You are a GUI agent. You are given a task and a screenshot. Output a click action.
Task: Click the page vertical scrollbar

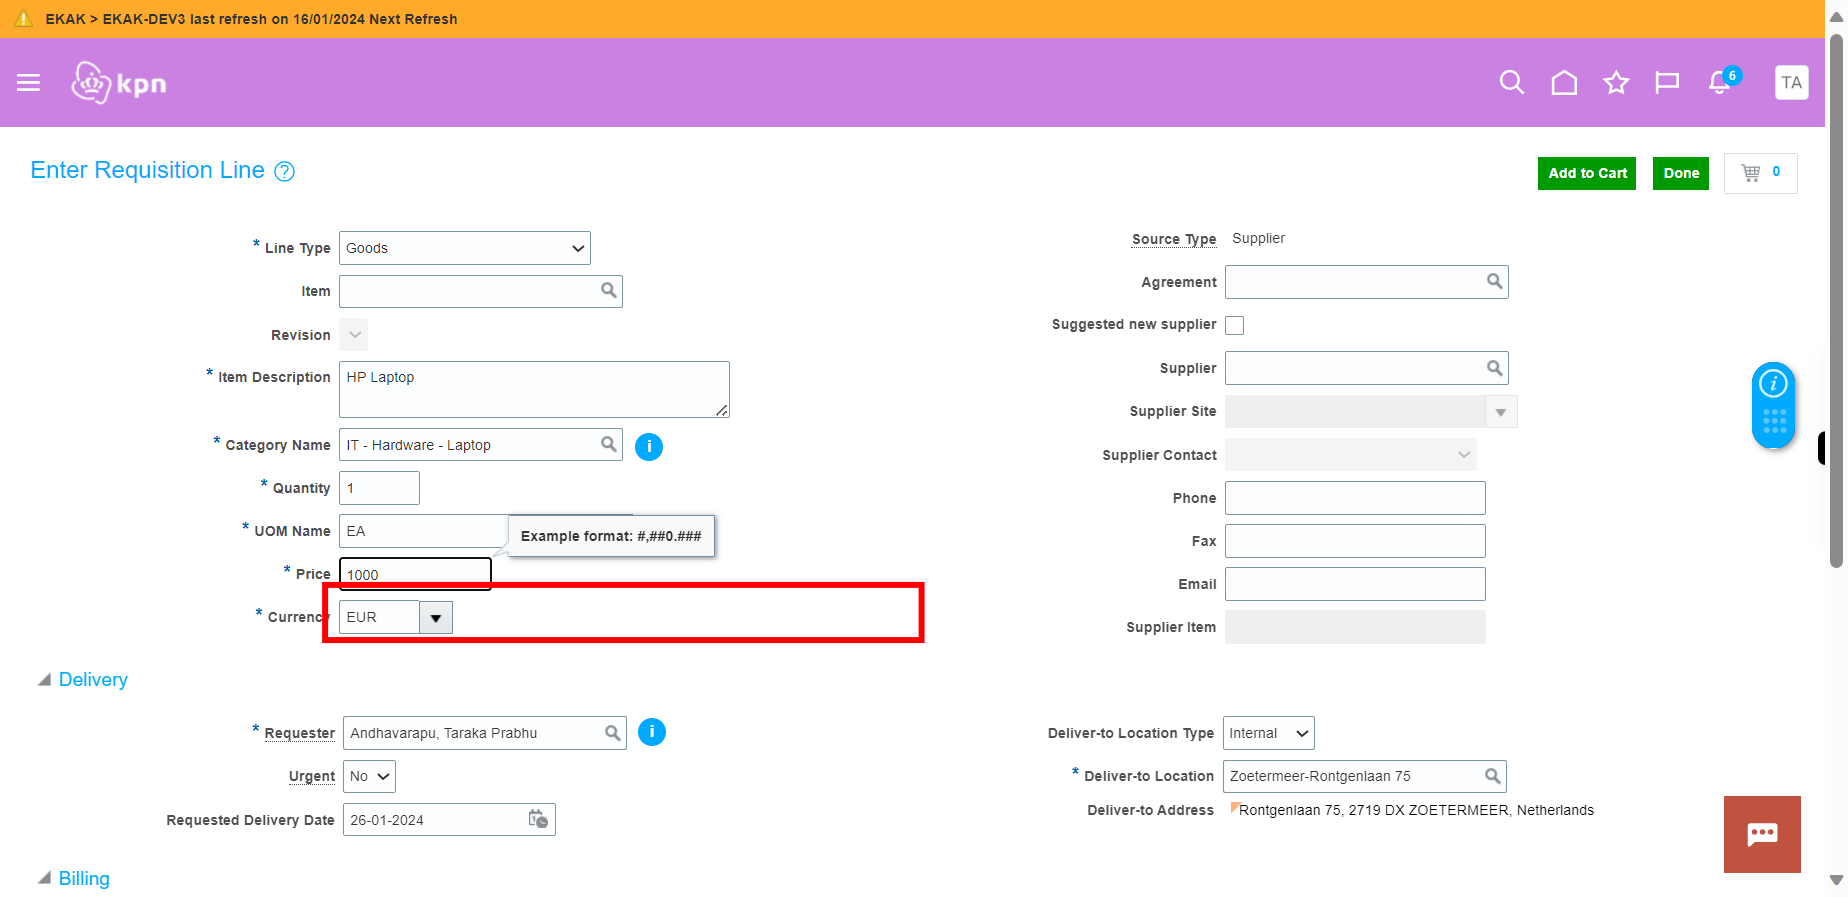(x=1836, y=300)
